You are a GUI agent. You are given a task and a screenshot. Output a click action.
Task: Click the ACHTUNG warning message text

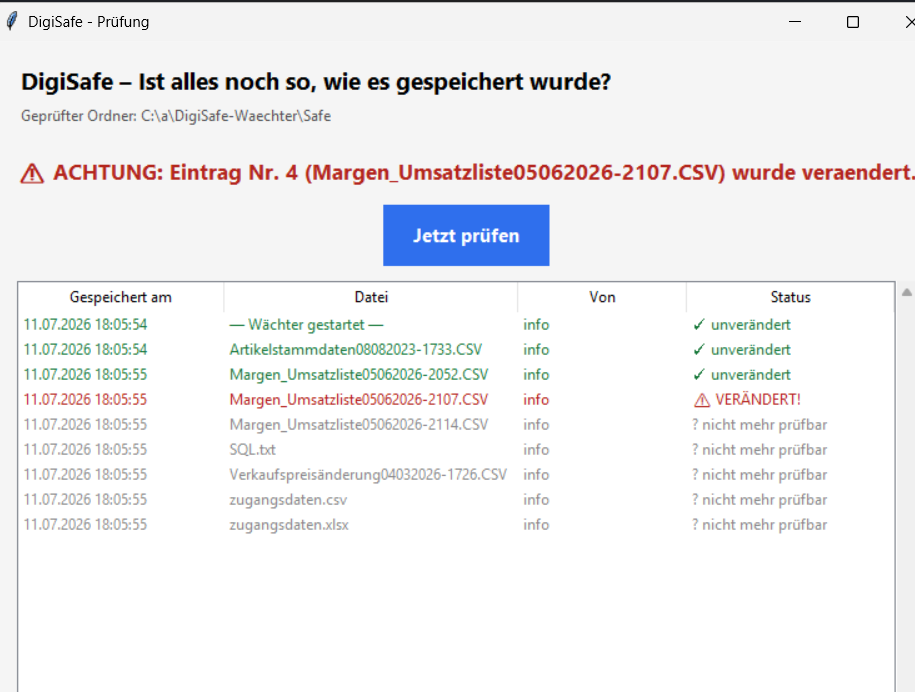[x=484, y=173]
